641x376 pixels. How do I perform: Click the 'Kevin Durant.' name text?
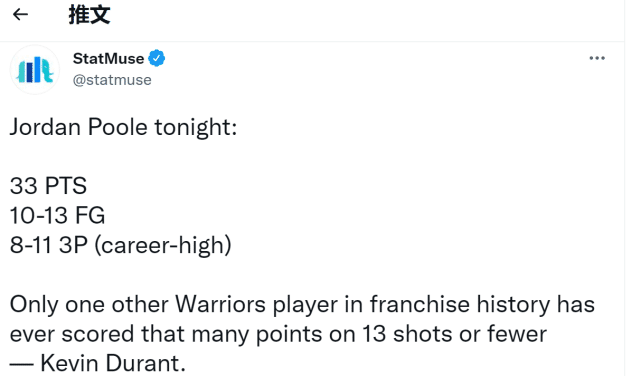tap(113, 363)
